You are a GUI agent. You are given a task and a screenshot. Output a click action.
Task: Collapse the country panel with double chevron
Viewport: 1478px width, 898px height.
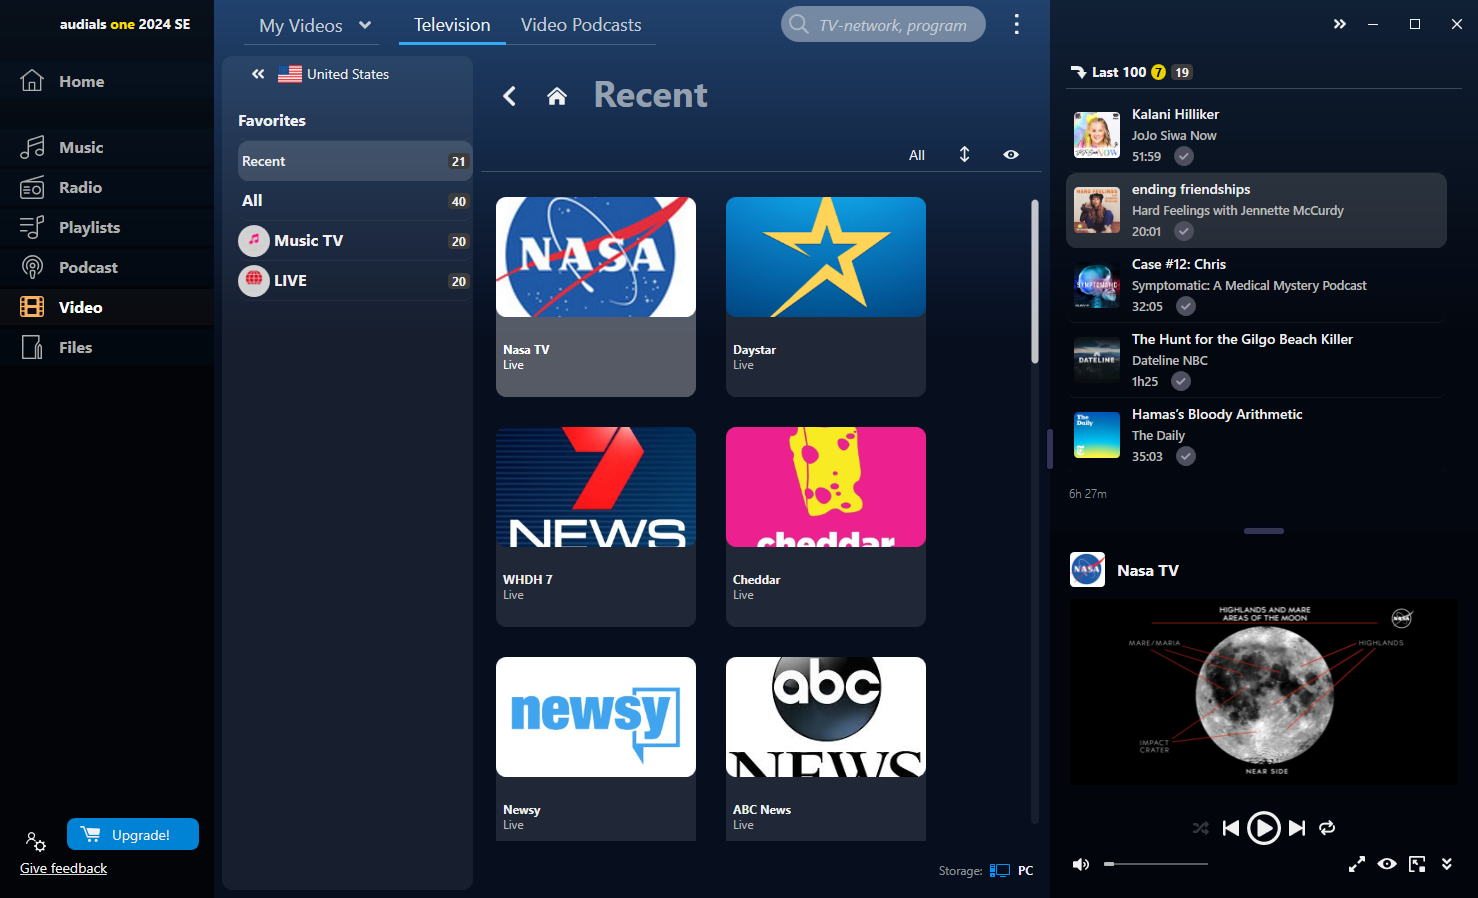(258, 74)
